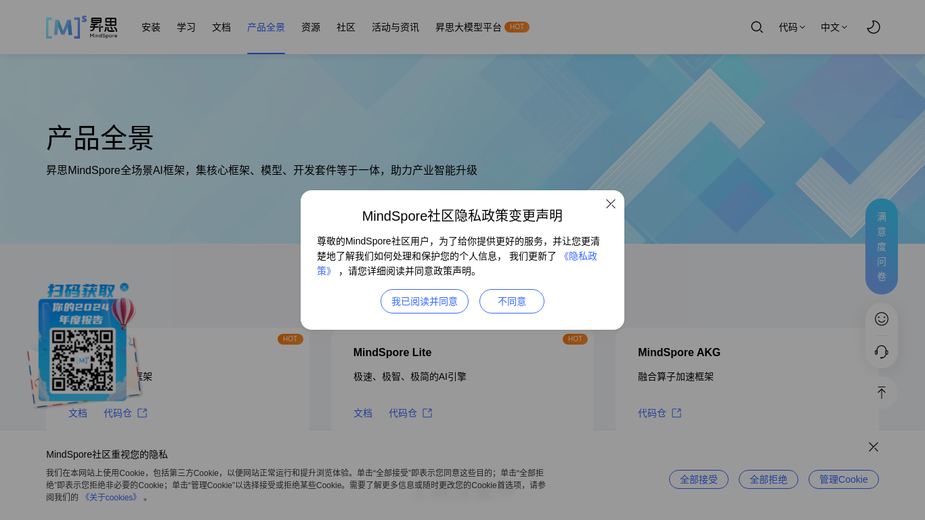925x520 pixels.
Task: Open the 学习 menu
Action: pos(186,27)
